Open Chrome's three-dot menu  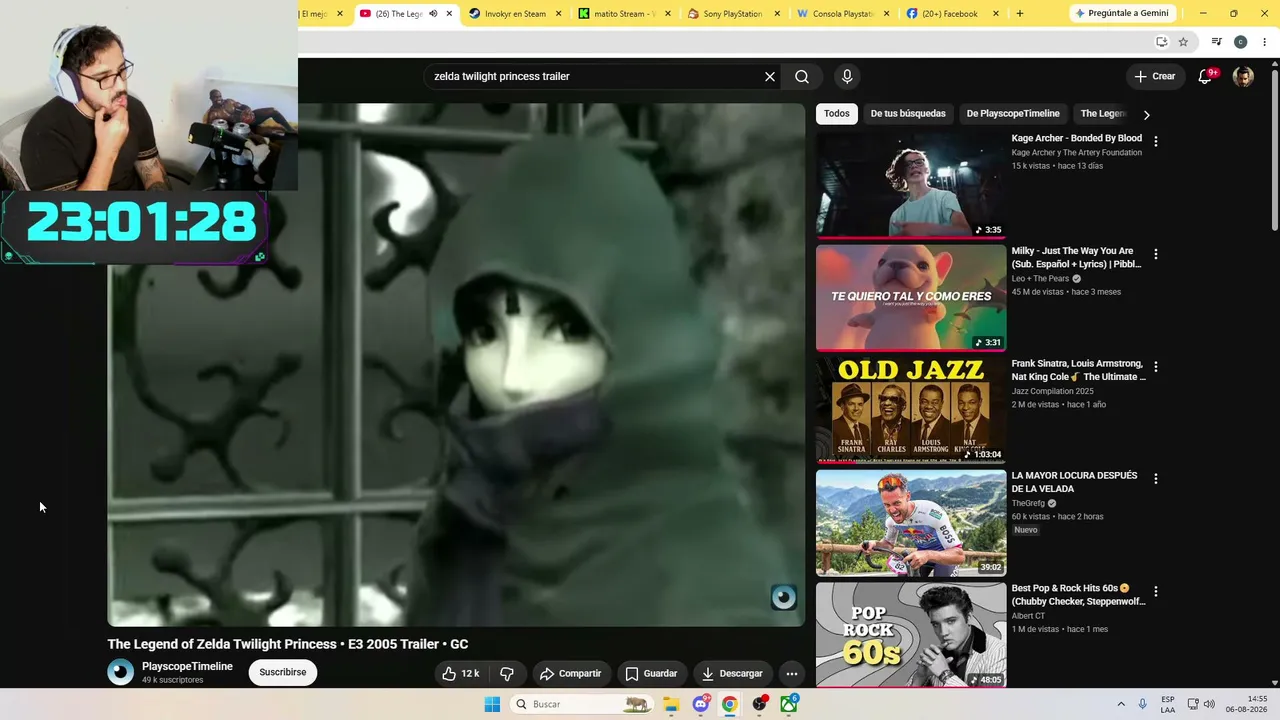pyautogui.click(x=1265, y=42)
